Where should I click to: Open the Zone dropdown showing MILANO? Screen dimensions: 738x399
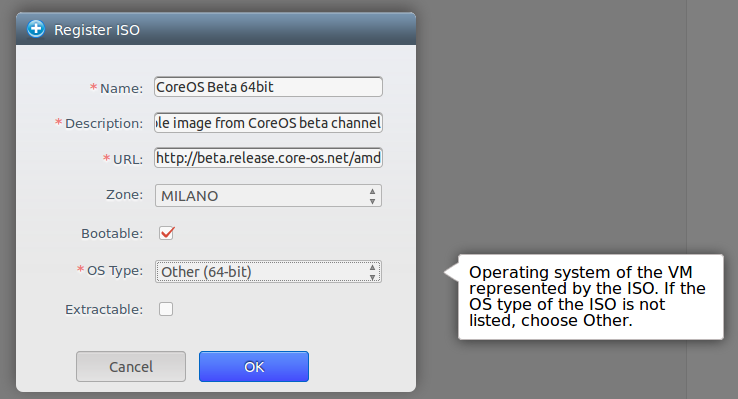coord(268,196)
